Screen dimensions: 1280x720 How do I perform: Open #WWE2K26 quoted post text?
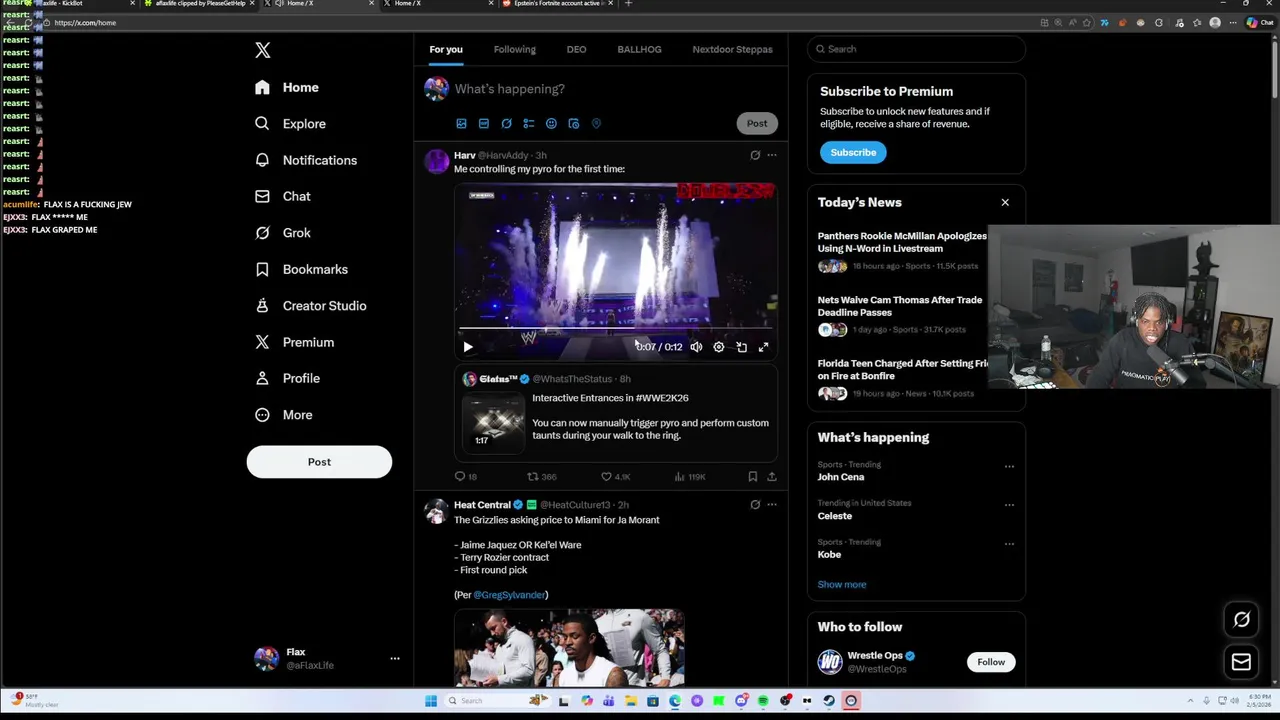610,398
